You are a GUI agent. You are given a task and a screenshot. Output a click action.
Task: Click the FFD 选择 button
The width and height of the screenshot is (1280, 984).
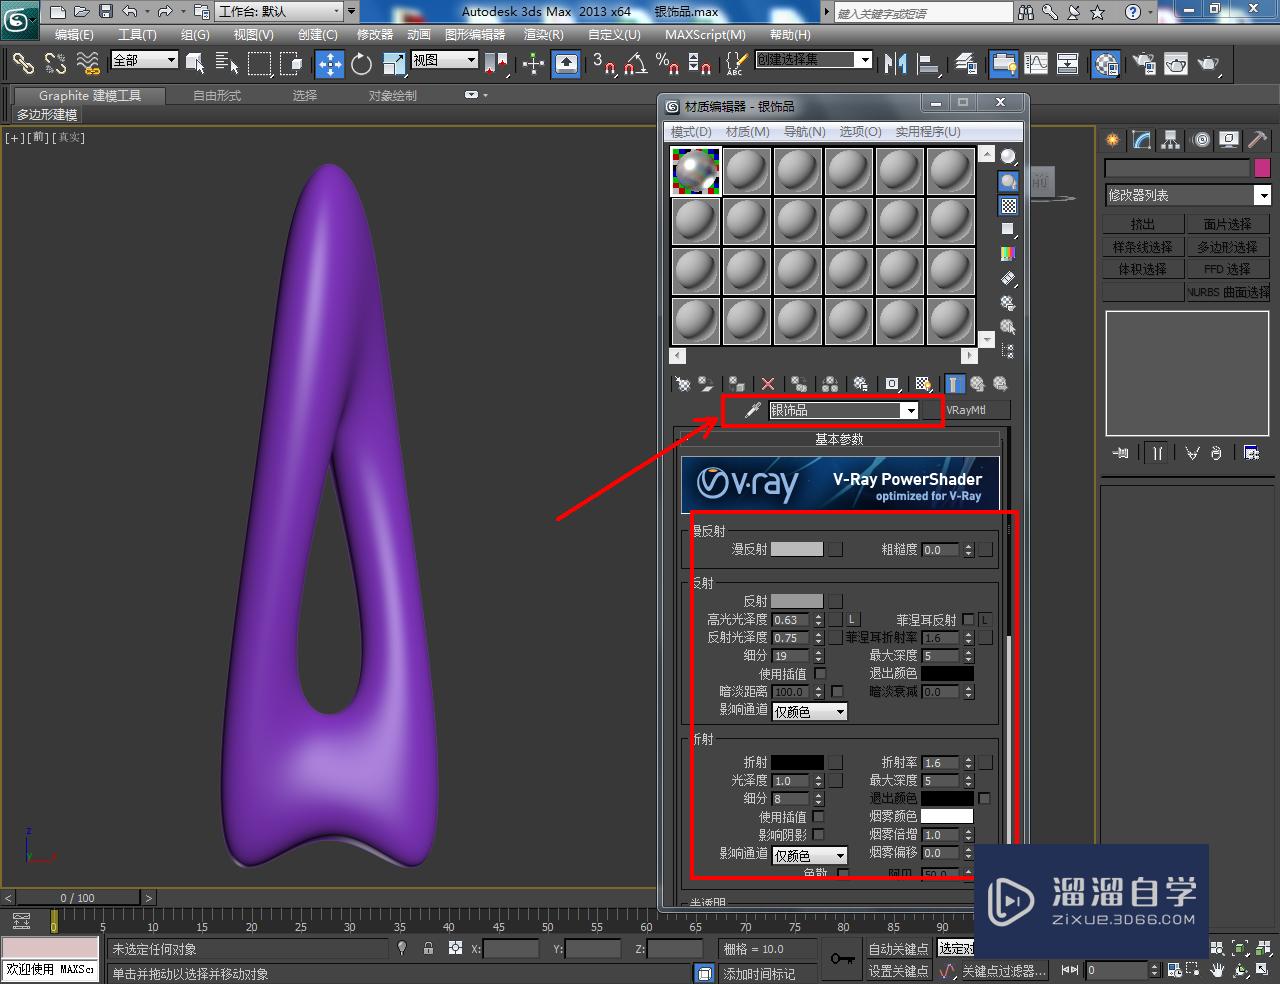tap(1227, 269)
